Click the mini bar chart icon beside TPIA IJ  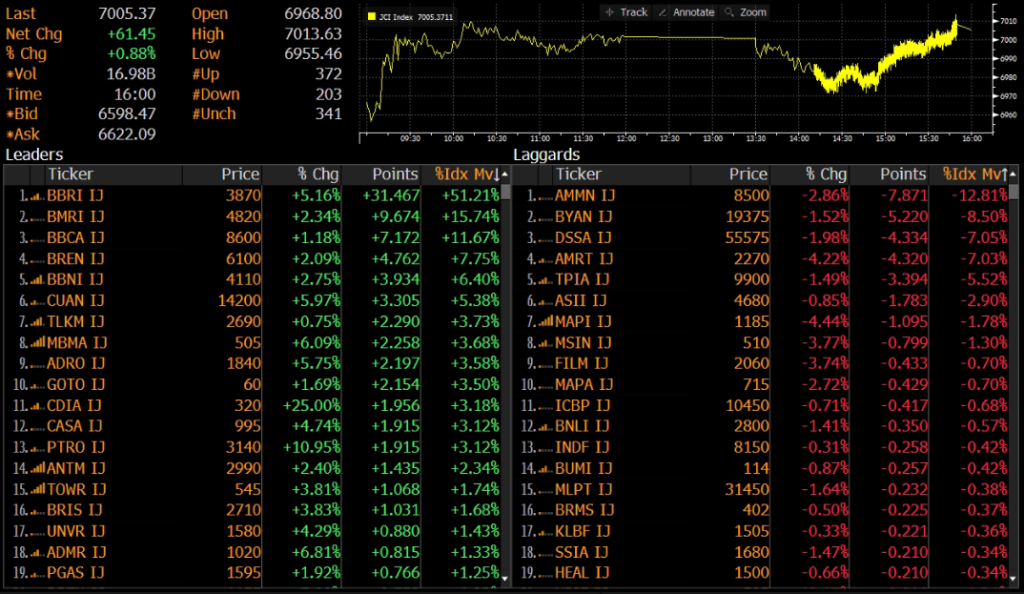(x=545, y=279)
